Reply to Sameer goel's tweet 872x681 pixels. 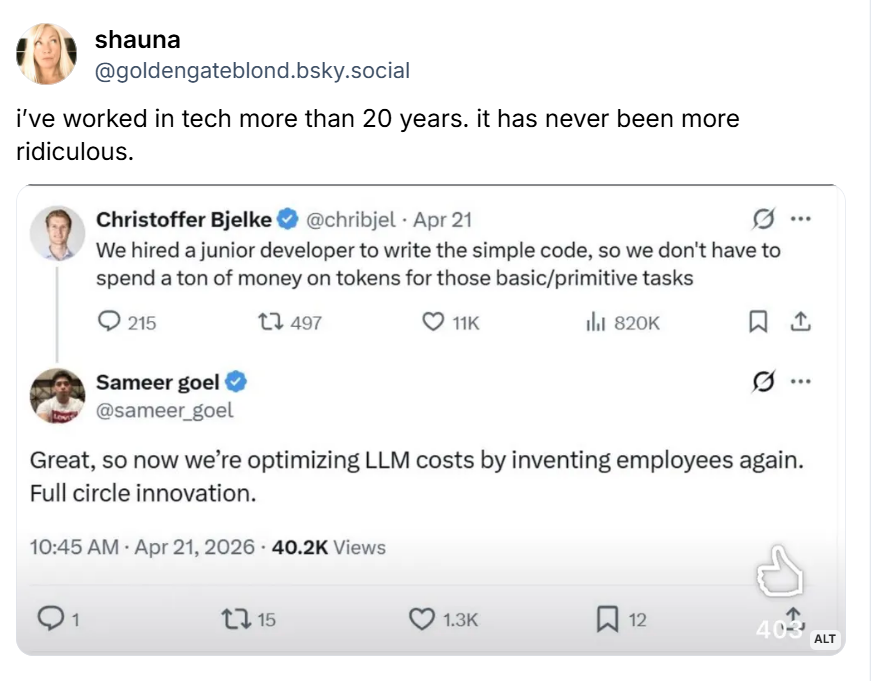[x=49, y=620]
